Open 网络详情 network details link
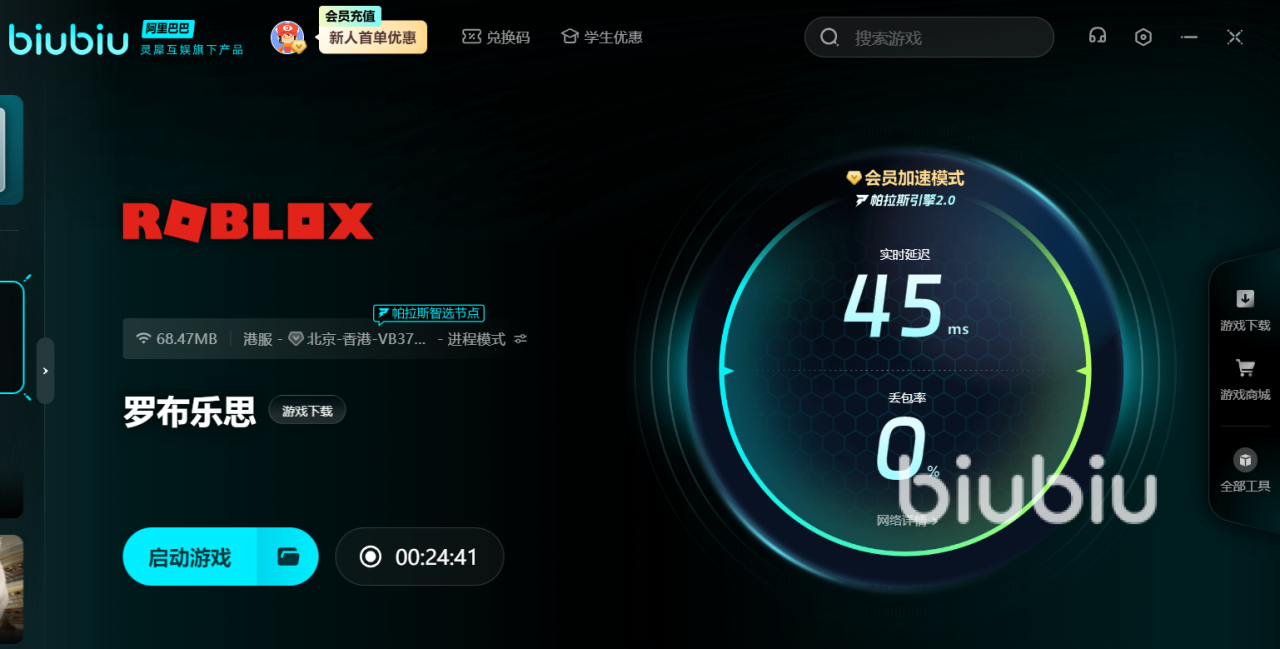 click(905, 520)
